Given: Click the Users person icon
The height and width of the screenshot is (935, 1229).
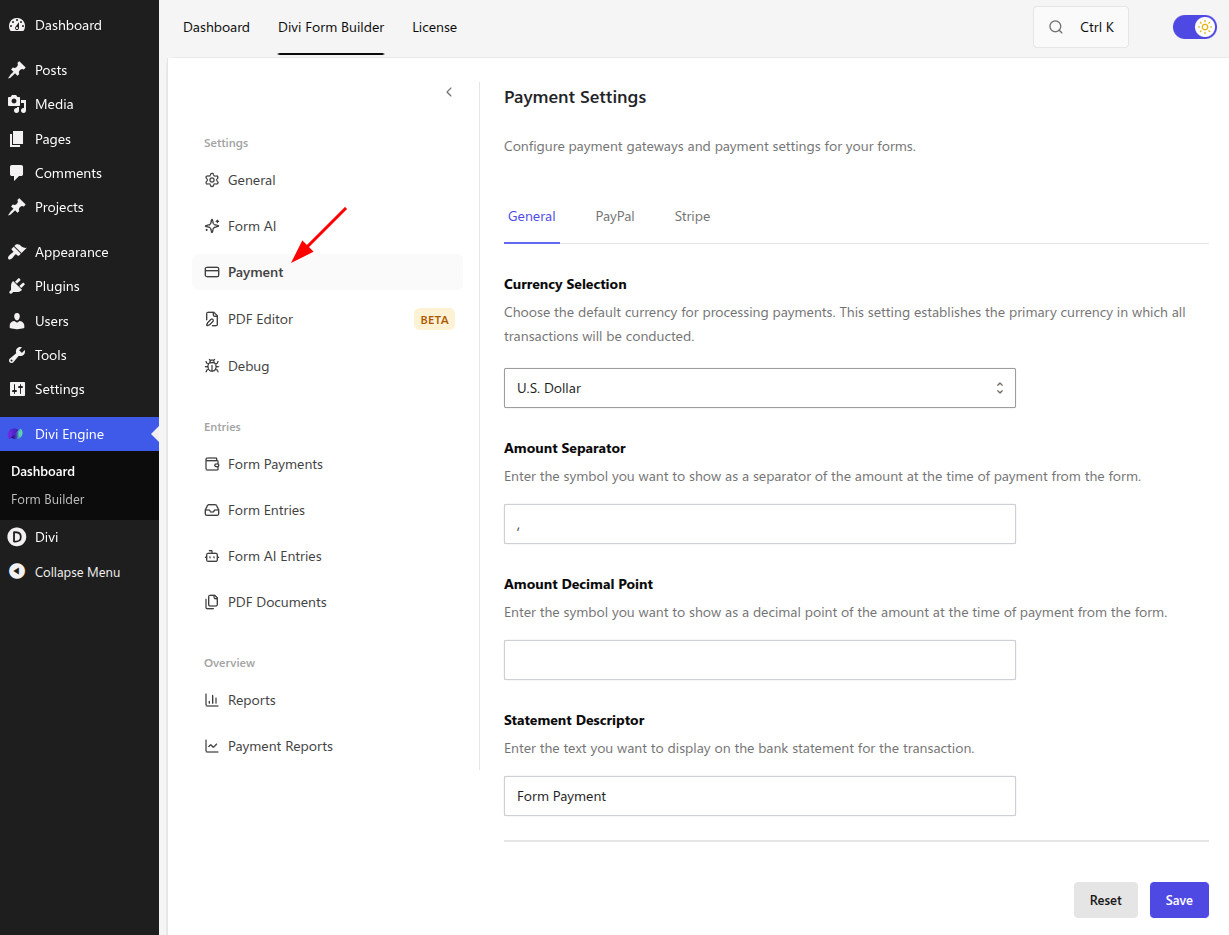Looking at the screenshot, I should [x=17, y=321].
